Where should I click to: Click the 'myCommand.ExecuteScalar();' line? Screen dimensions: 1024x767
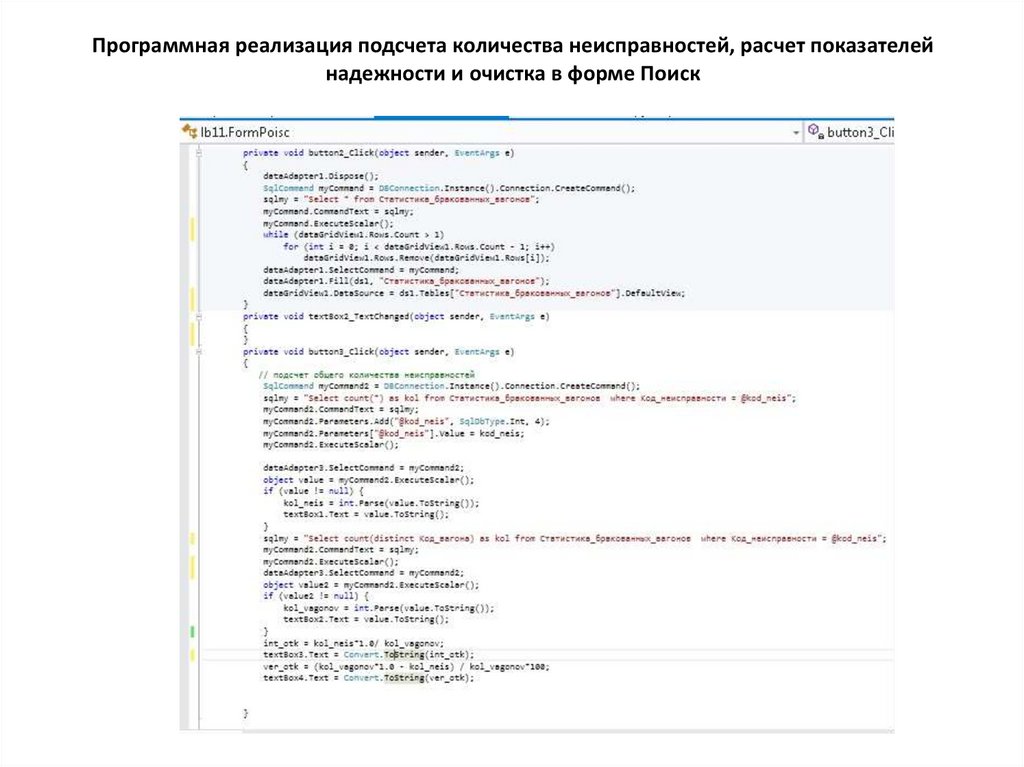coord(328,223)
